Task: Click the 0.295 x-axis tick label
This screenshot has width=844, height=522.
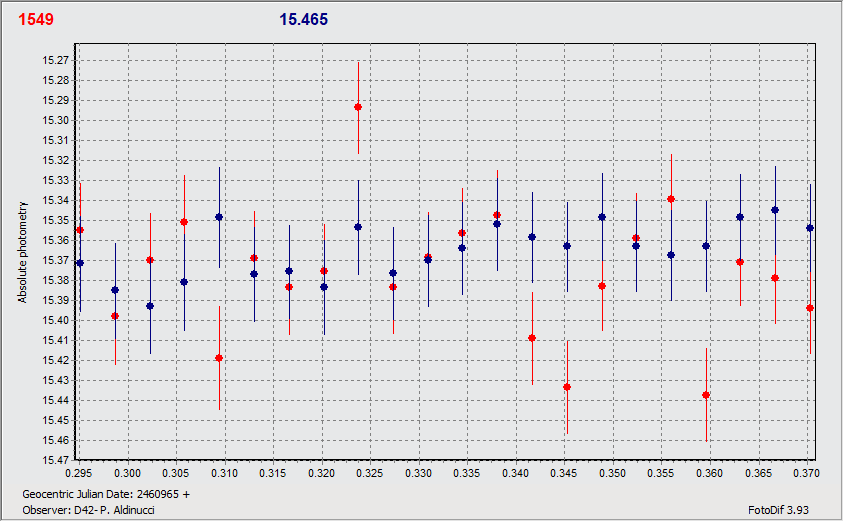Action: tap(78, 471)
